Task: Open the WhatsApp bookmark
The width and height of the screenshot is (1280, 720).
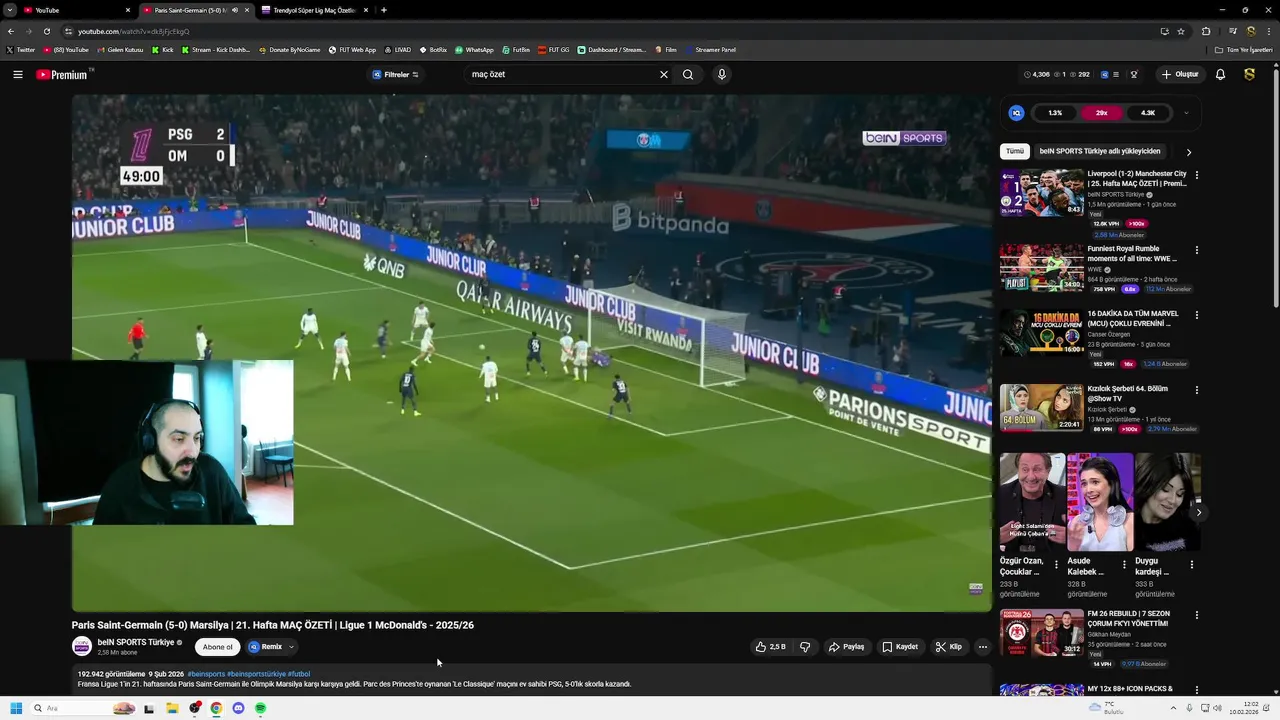Action: (474, 49)
